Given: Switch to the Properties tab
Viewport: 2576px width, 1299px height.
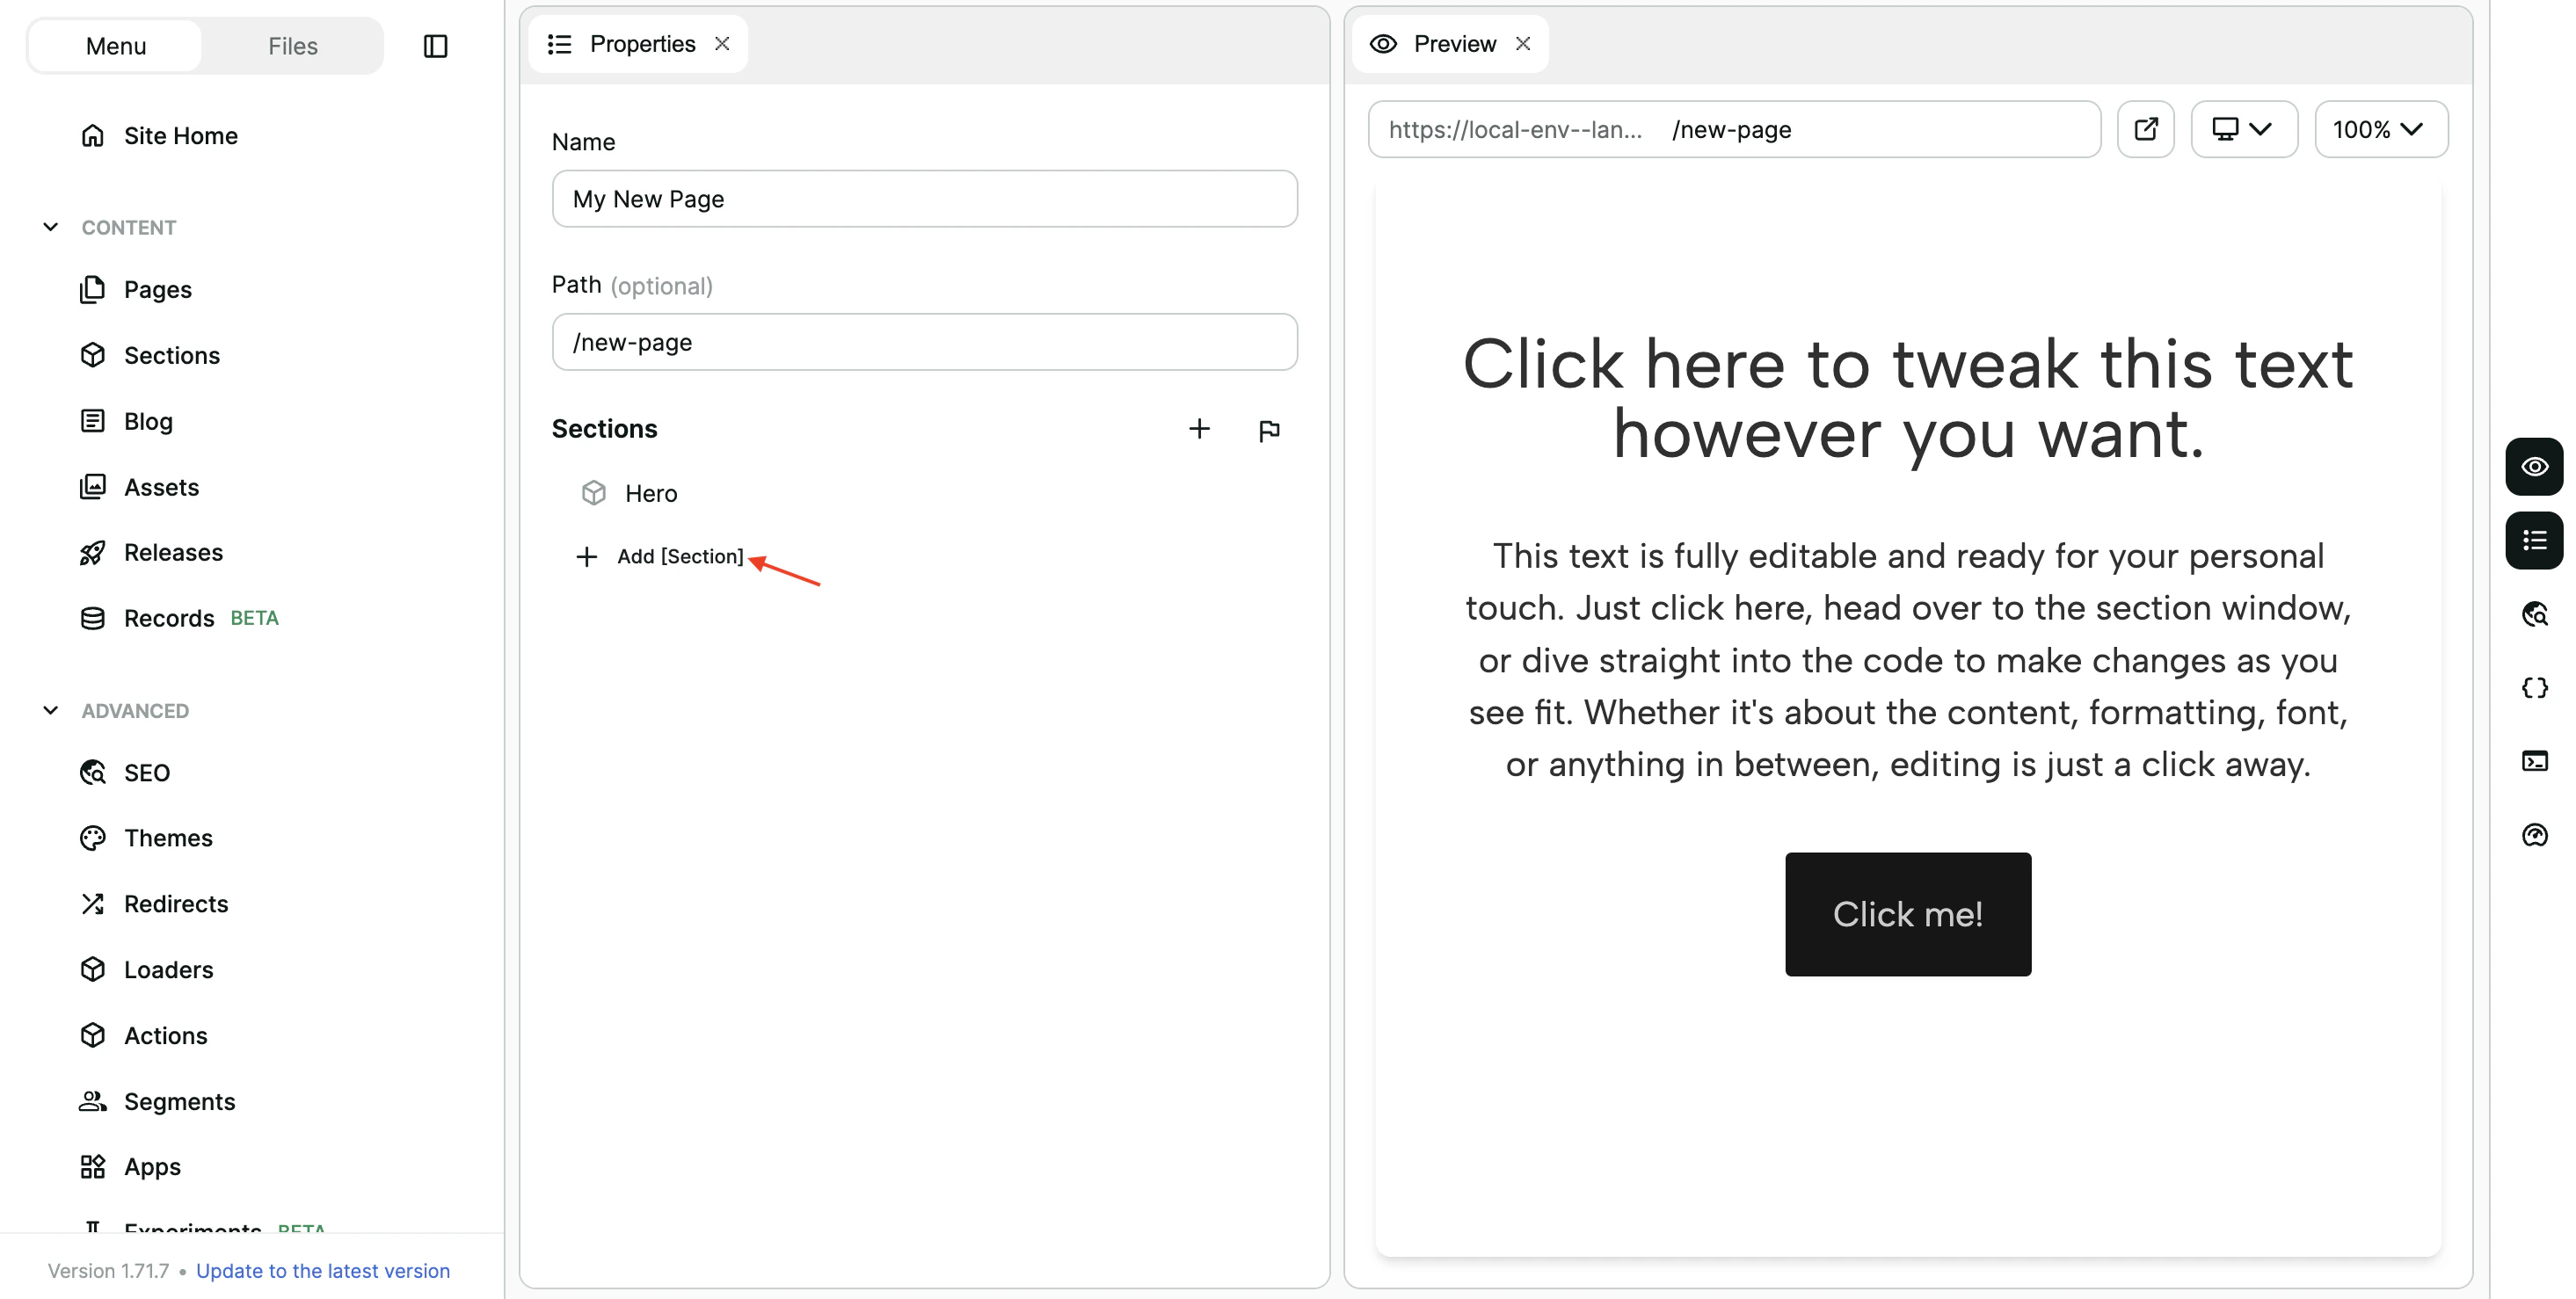Looking at the screenshot, I should point(642,43).
